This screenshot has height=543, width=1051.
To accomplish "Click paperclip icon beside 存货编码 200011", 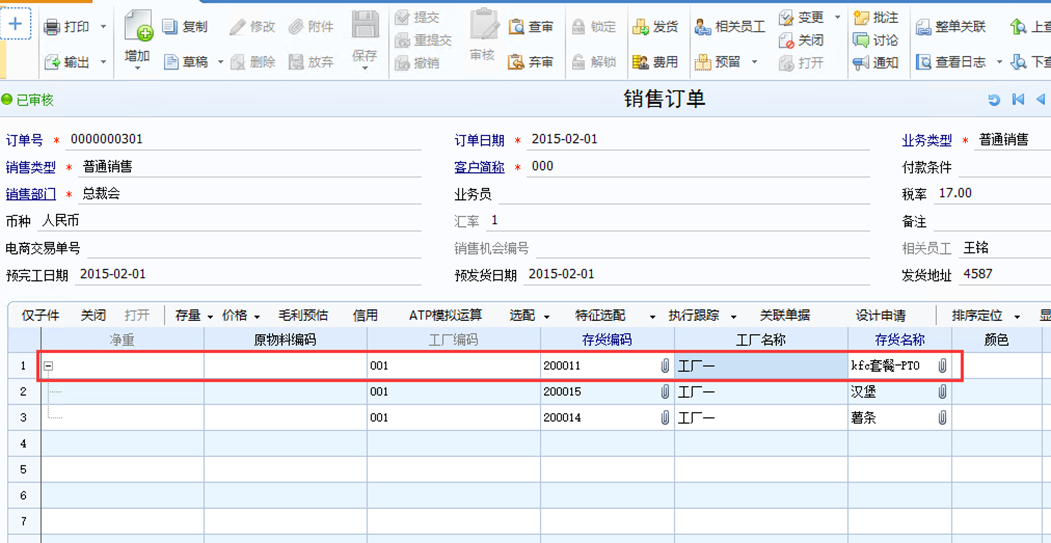I will (665, 366).
